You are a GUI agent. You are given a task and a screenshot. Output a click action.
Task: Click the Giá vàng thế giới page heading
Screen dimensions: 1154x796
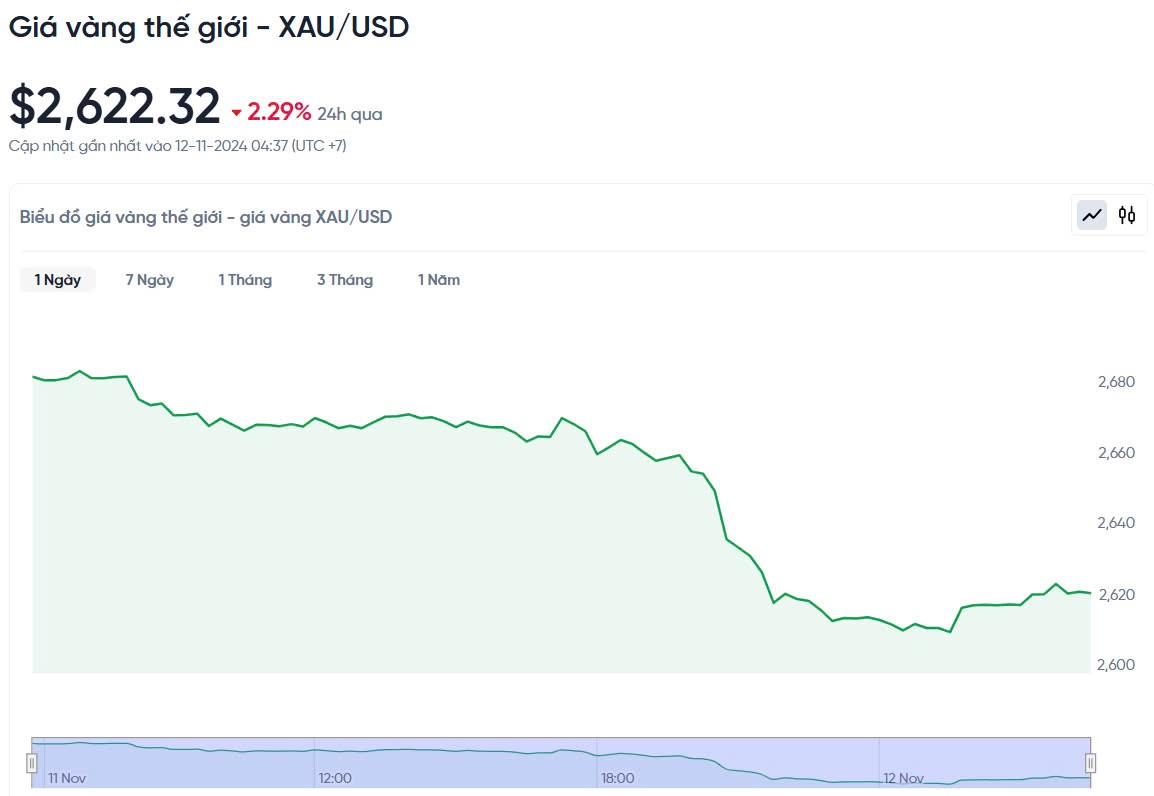tap(209, 28)
